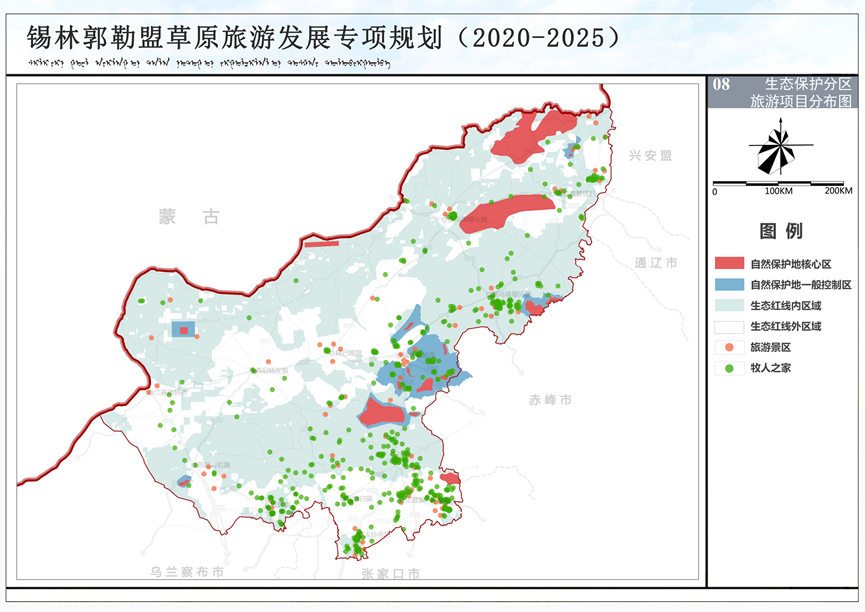Image resolution: width=865 pixels, height=612 pixels.
Task: Click the 赤峰市 region label
Action: tap(550, 399)
